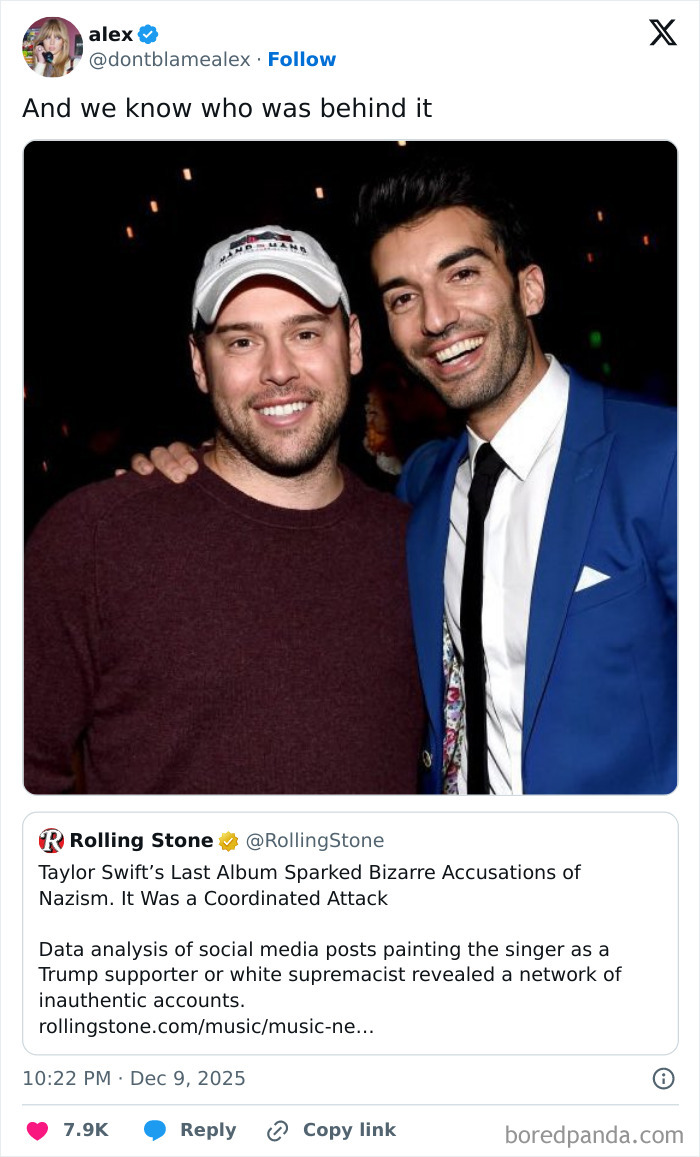
Task: Click alex's blue verified badge
Action: [x=148, y=33]
